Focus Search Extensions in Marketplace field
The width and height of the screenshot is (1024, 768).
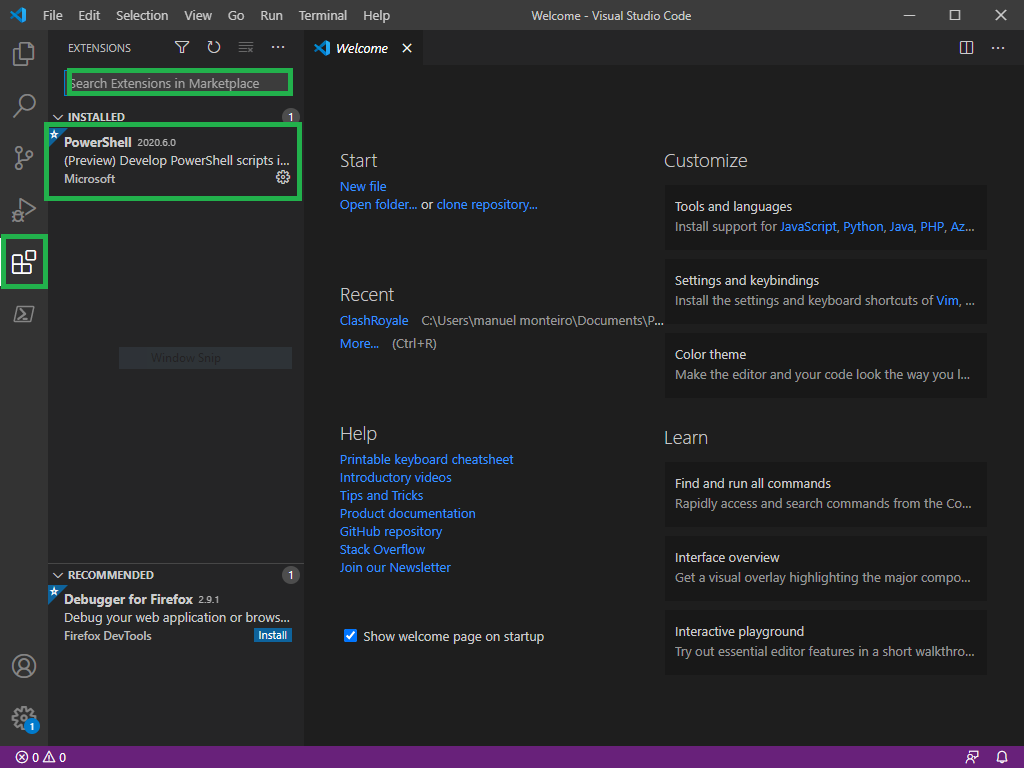coord(178,83)
